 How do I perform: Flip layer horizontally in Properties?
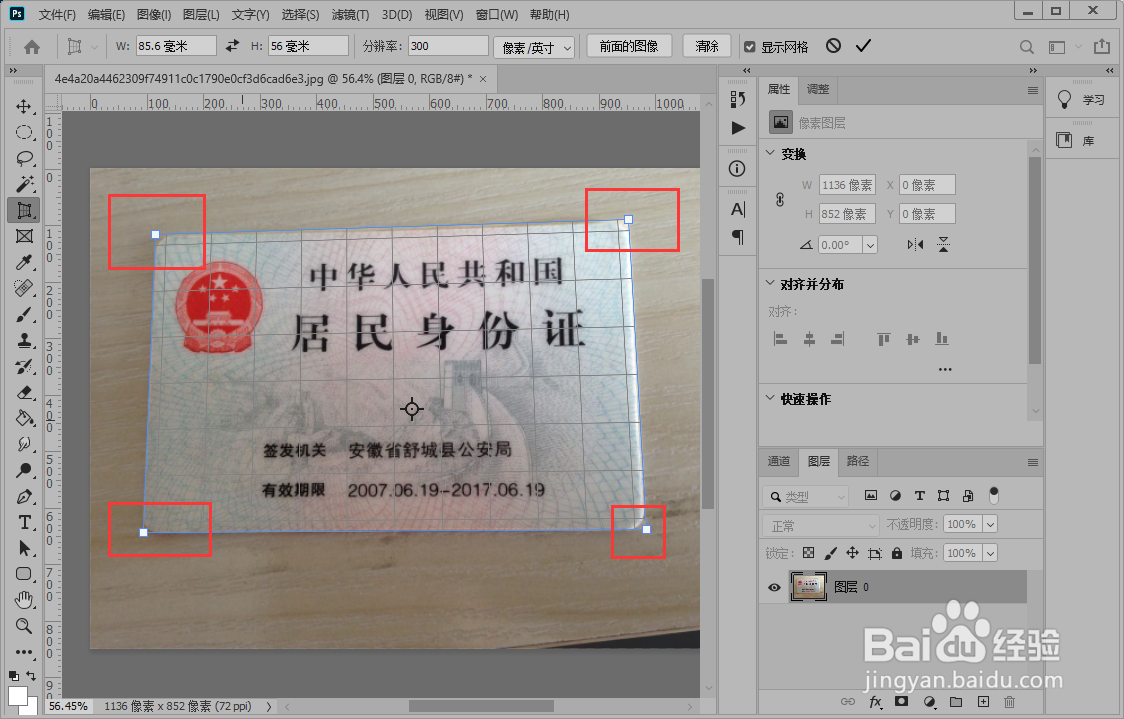coord(915,244)
